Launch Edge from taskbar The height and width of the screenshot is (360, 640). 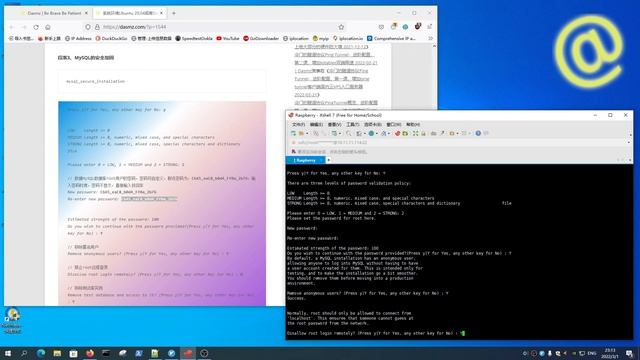41,353
